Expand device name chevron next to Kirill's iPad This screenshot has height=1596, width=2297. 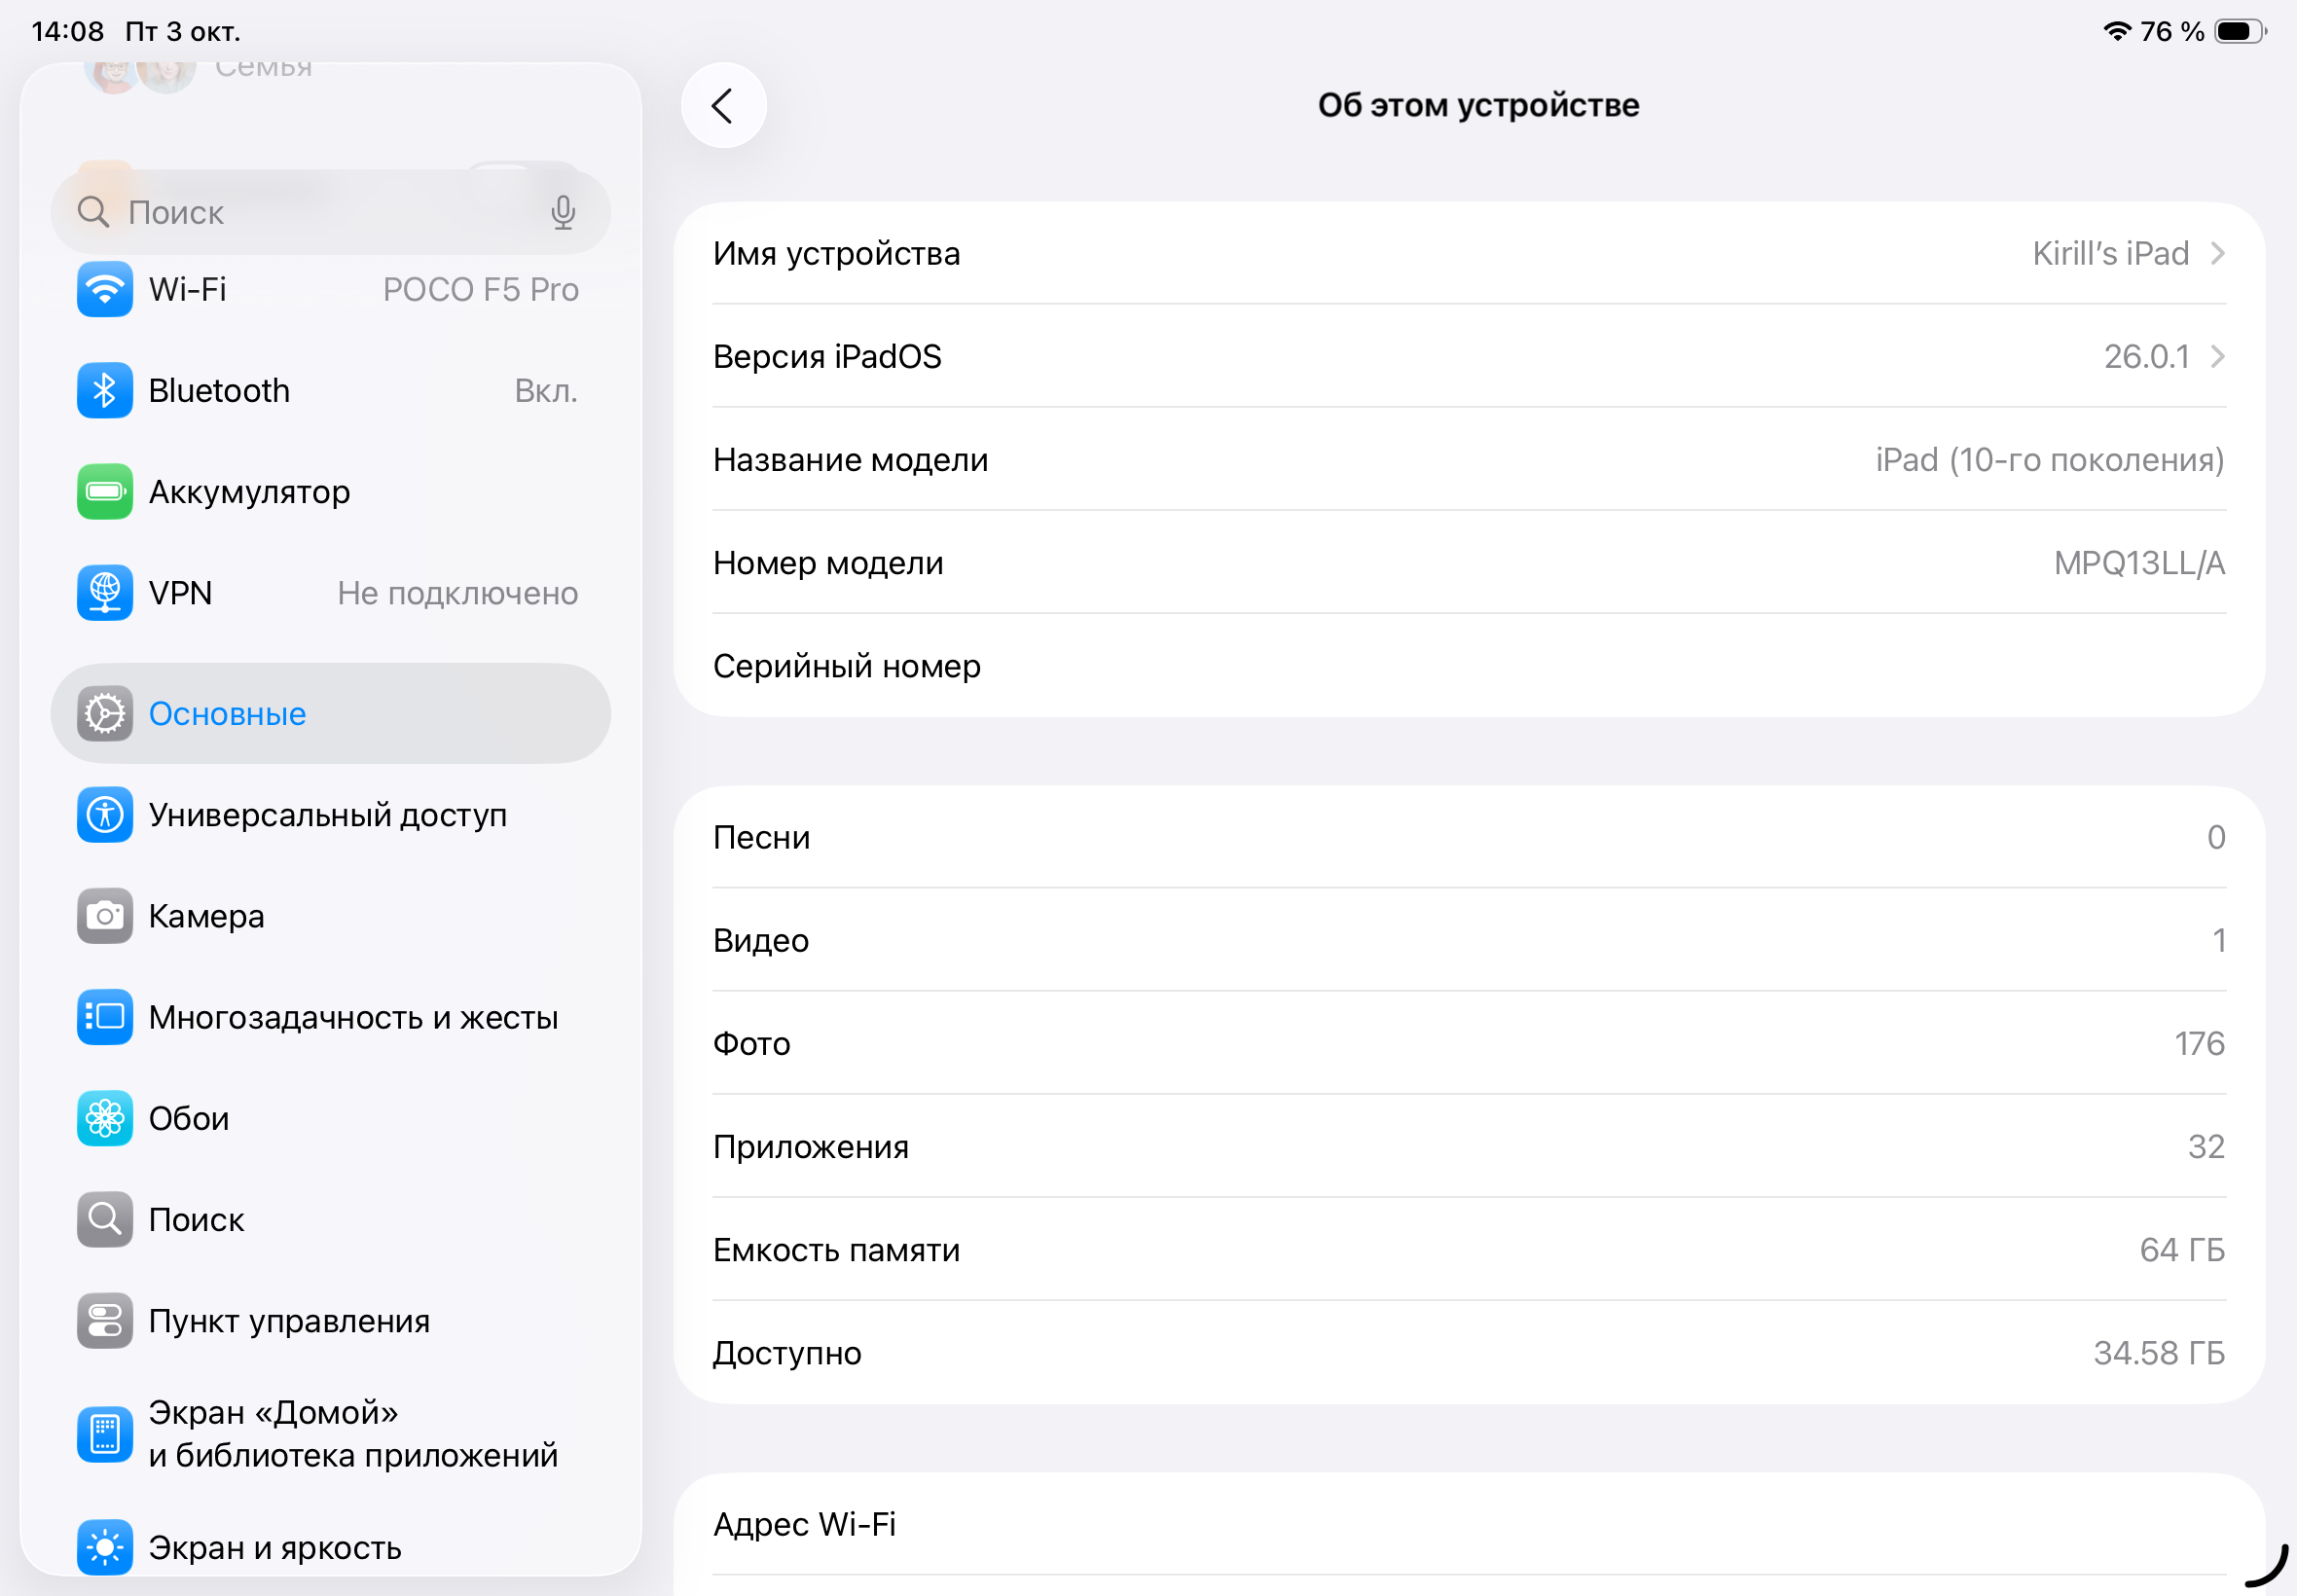[2217, 254]
